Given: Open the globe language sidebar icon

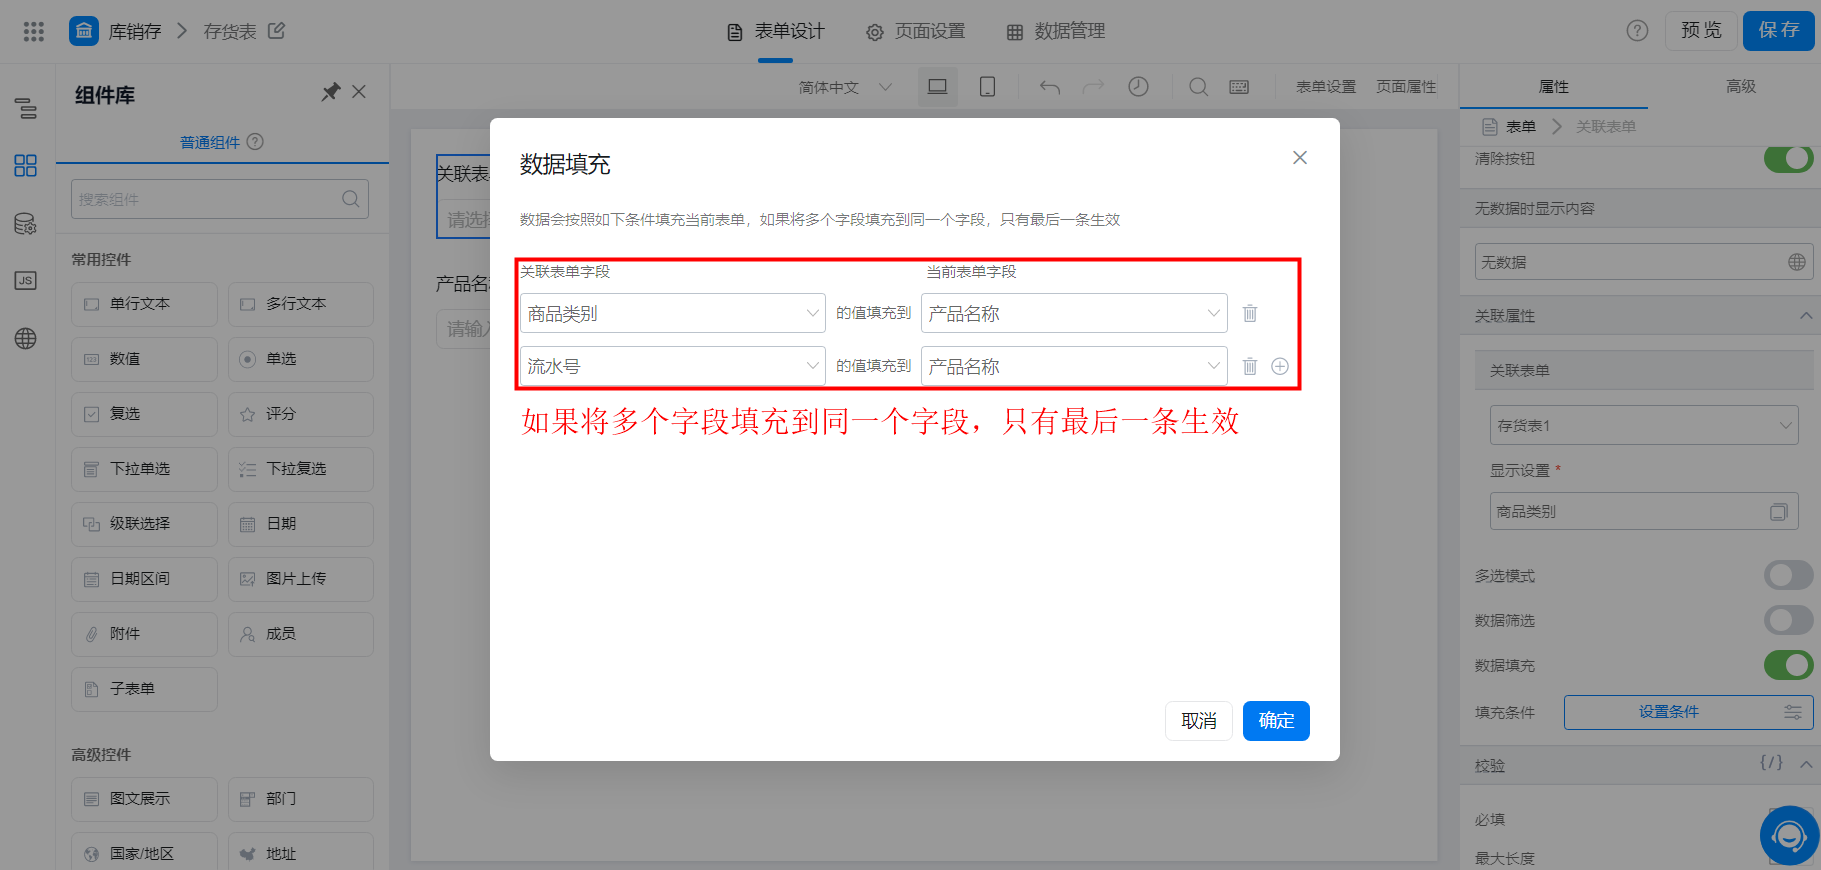Looking at the screenshot, I should click(26, 338).
